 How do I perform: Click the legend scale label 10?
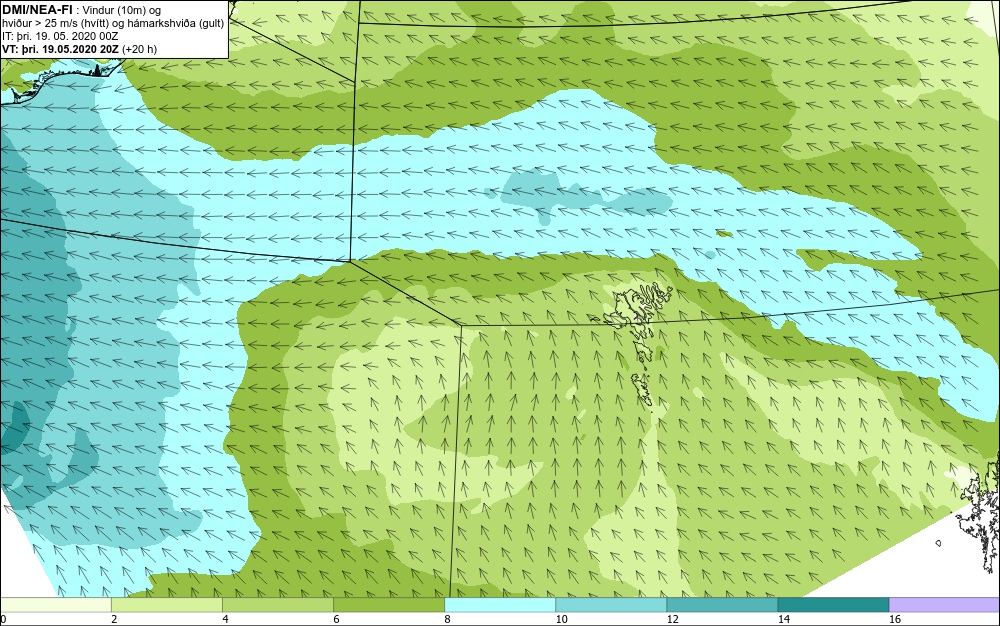coord(561,619)
